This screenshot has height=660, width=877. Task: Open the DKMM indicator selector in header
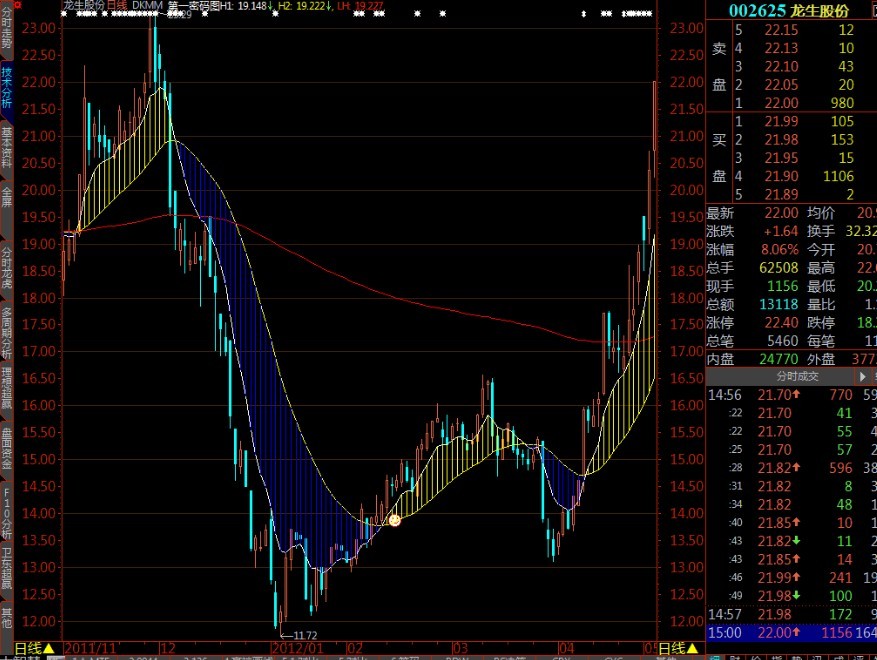pyautogui.click(x=147, y=6)
